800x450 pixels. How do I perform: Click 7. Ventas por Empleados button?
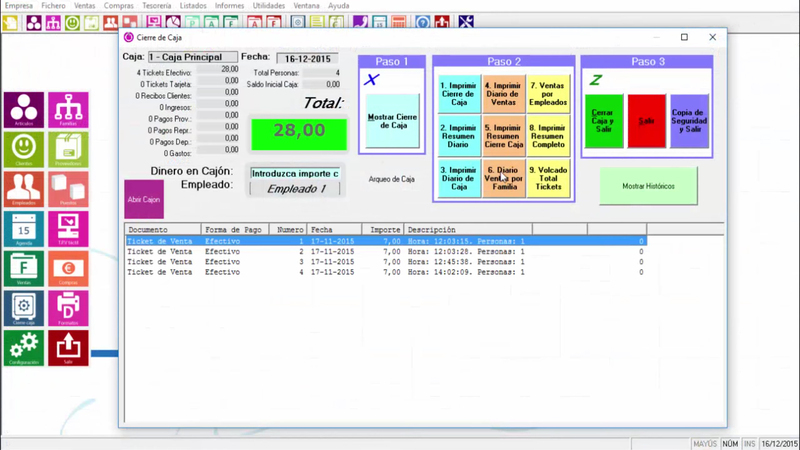(x=548, y=94)
